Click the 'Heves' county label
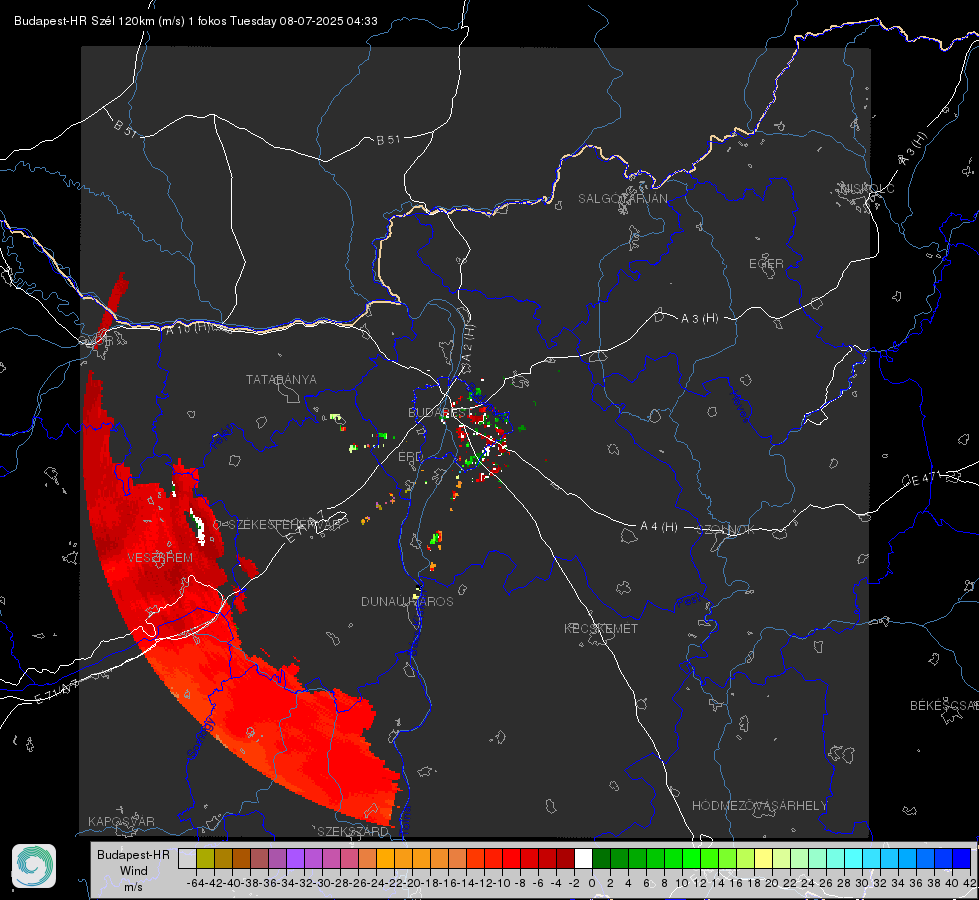 [x=739, y=405]
